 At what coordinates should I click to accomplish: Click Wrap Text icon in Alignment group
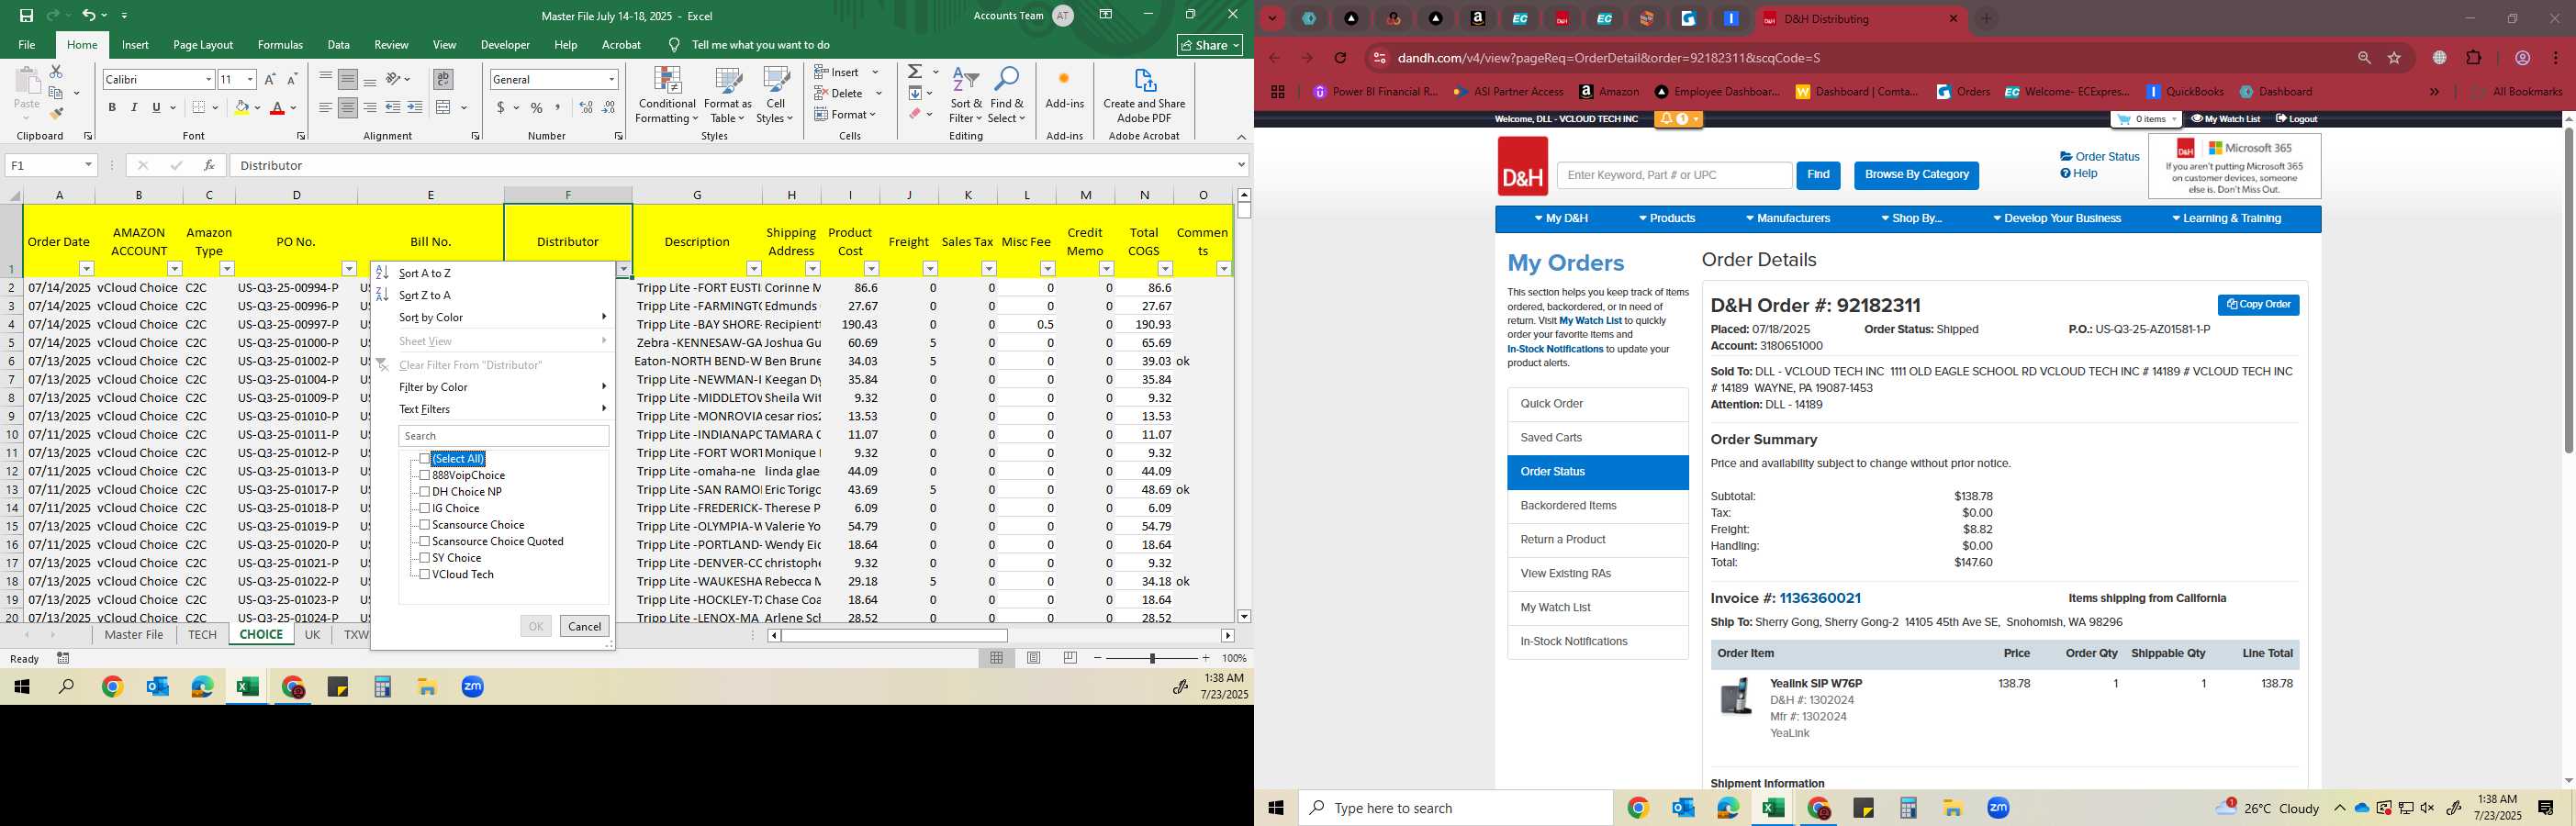pyautogui.click(x=443, y=79)
